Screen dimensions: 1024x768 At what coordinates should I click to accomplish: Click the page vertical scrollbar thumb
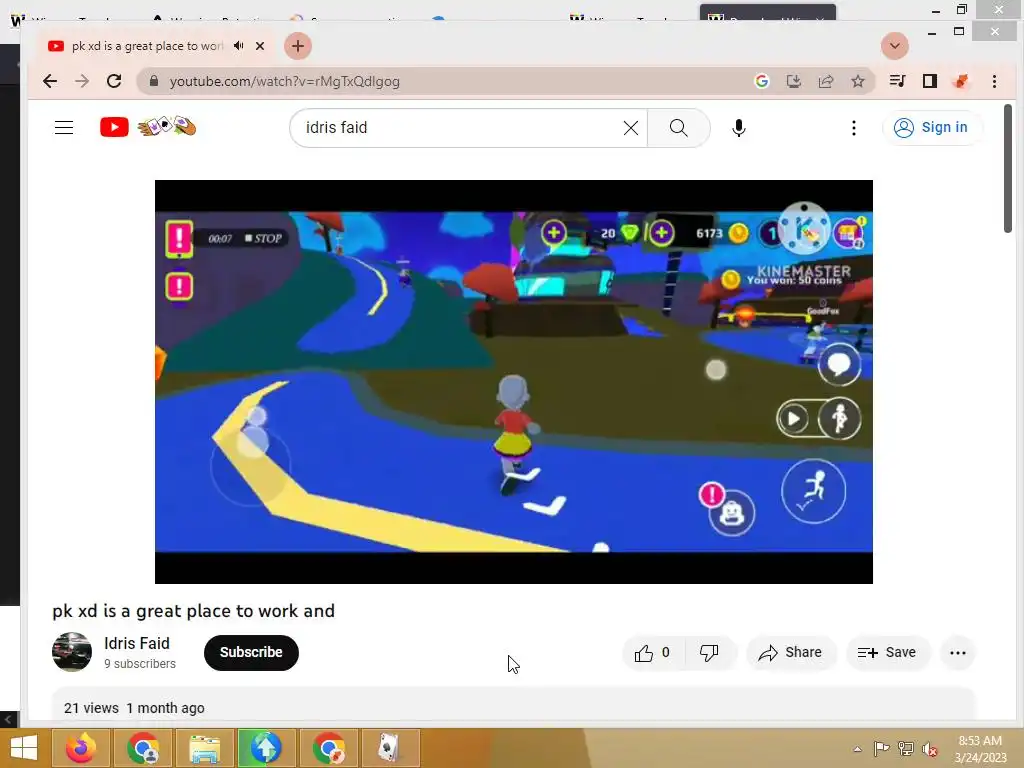(1008, 168)
